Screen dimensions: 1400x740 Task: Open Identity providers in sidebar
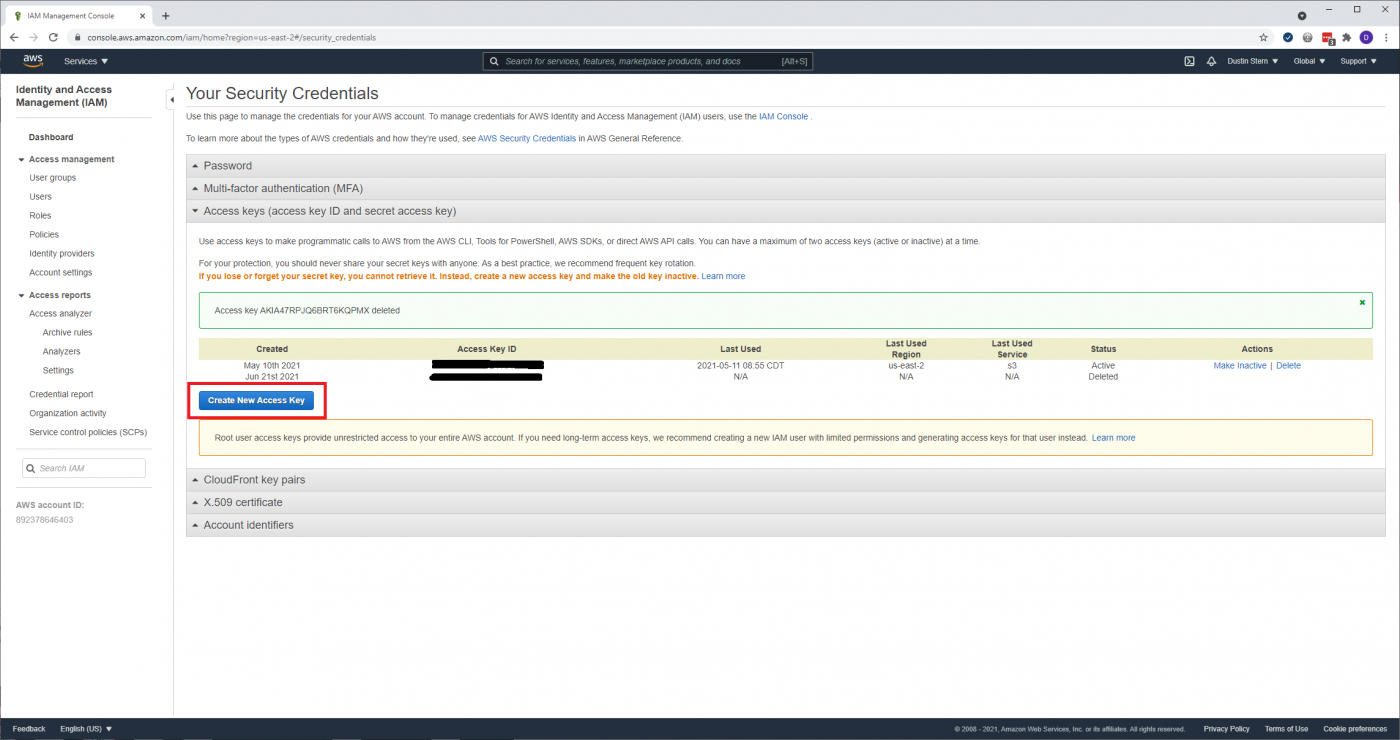point(62,254)
